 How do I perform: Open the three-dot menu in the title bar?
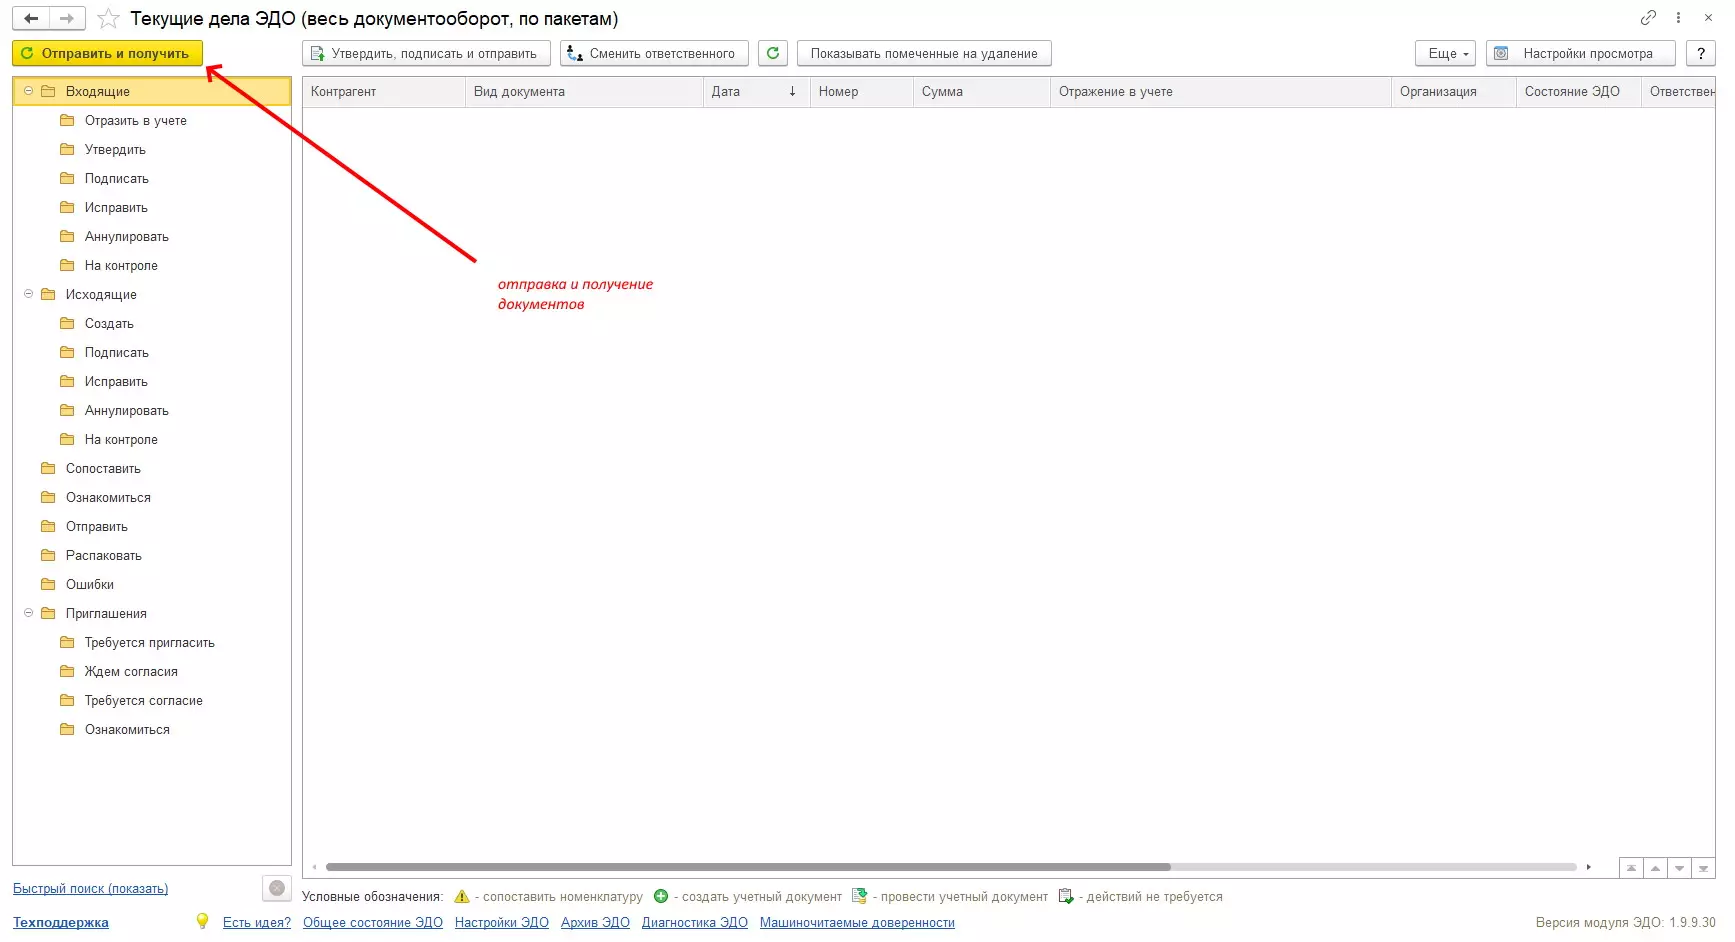pyautogui.click(x=1679, y=18)
